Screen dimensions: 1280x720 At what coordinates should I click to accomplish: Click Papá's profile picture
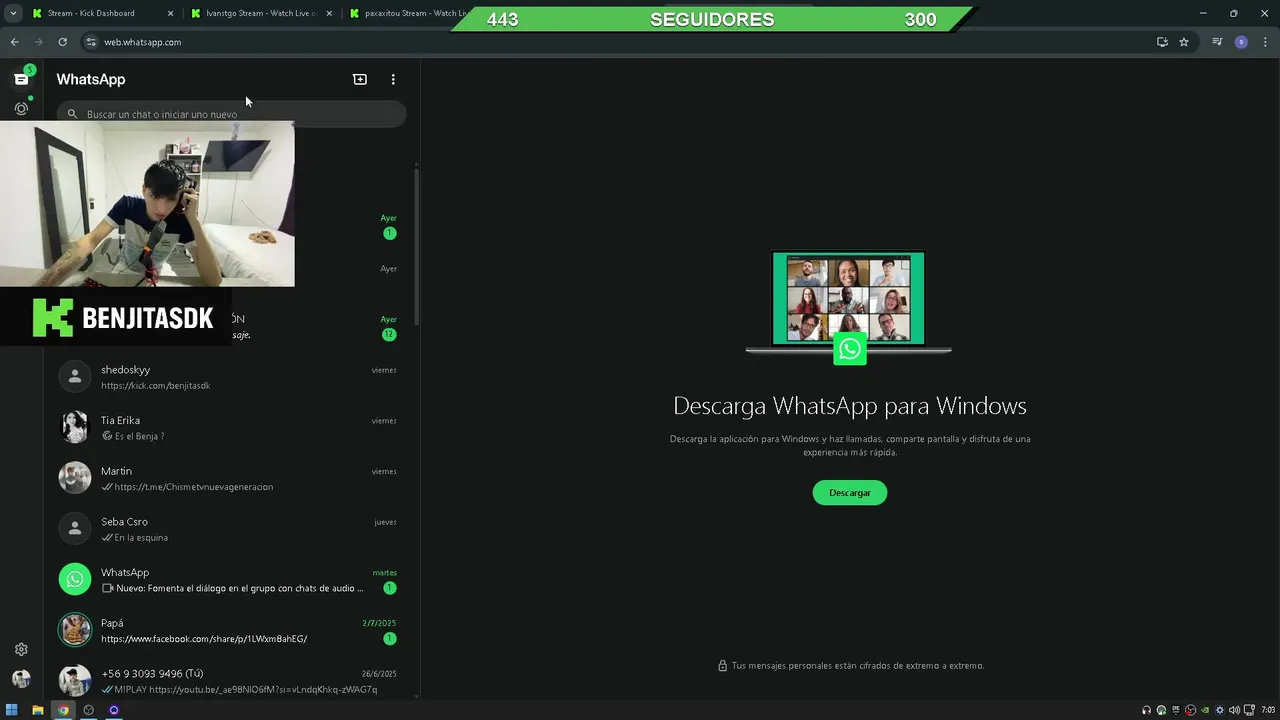(x=75, y=630)
